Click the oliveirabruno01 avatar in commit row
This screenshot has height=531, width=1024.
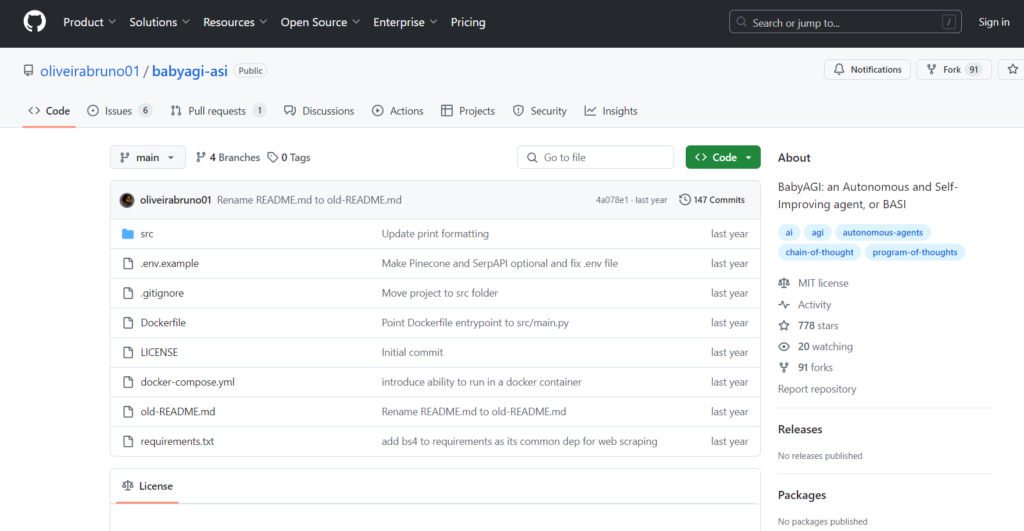(127, 200)
